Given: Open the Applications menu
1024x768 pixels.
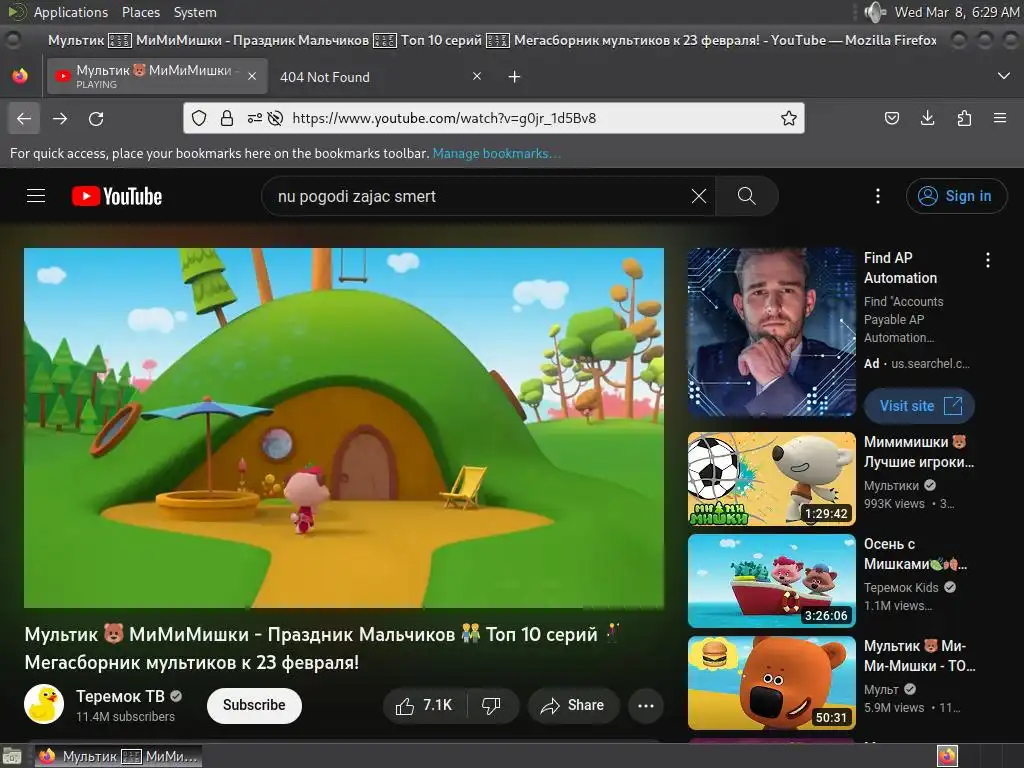Looking at the screenshot, I should [x=71, y=12].
